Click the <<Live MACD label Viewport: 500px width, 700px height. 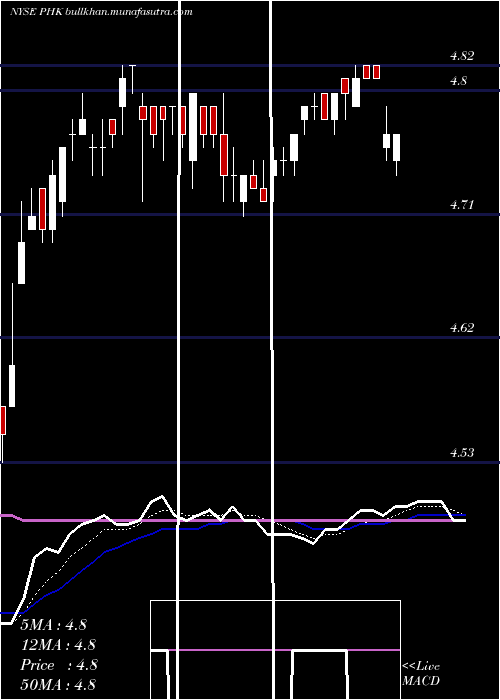[x=421, y=674]
